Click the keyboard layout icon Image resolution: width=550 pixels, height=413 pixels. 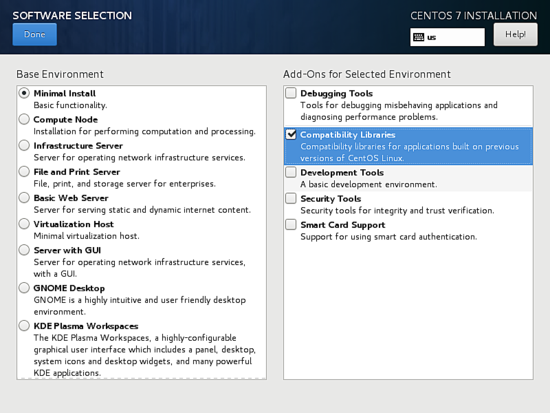418,37
